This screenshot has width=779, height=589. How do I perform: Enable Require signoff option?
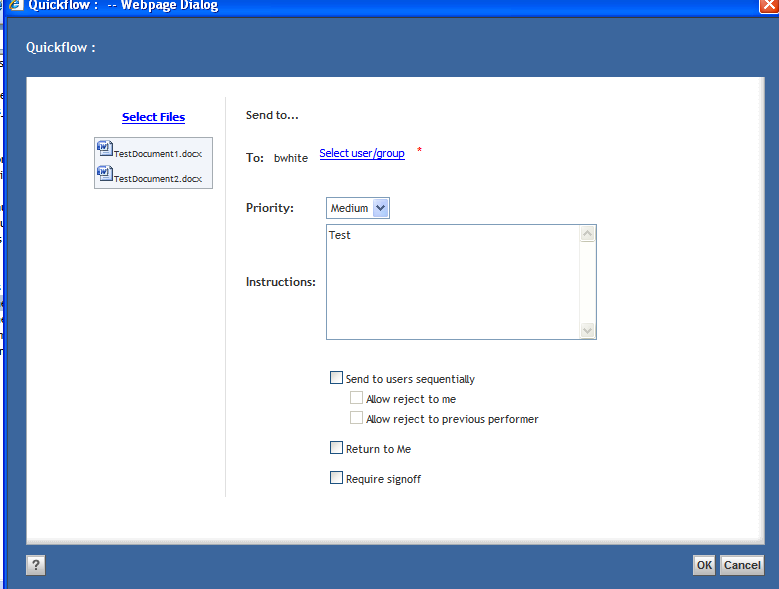(x=336, y=478)
